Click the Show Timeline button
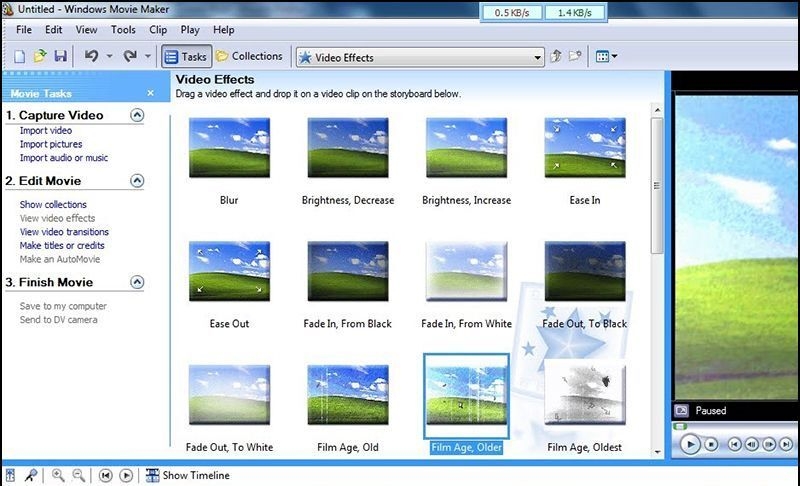This screenshot has height=486, width=800. [x=187, y=475]
